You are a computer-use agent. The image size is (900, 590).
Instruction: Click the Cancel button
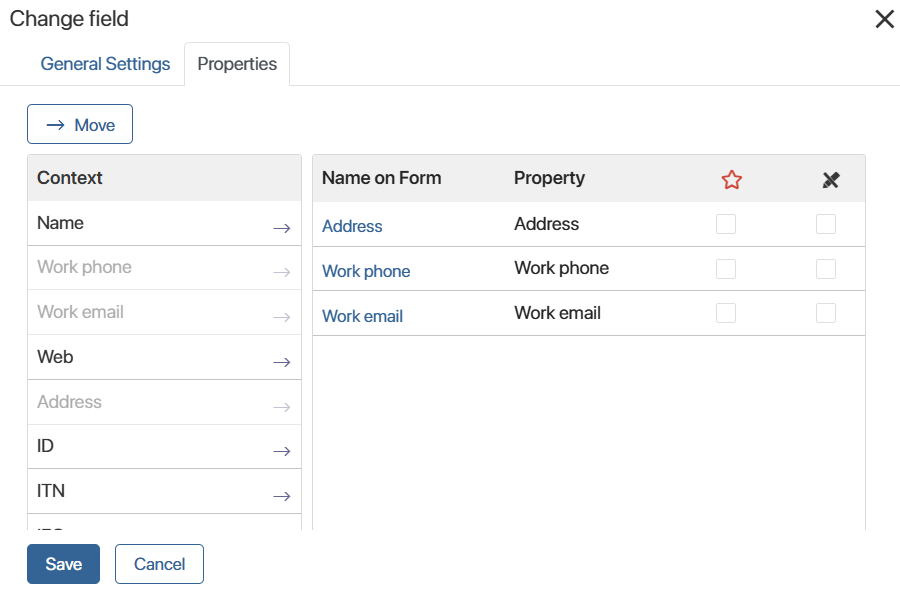[x=159, y=564]
